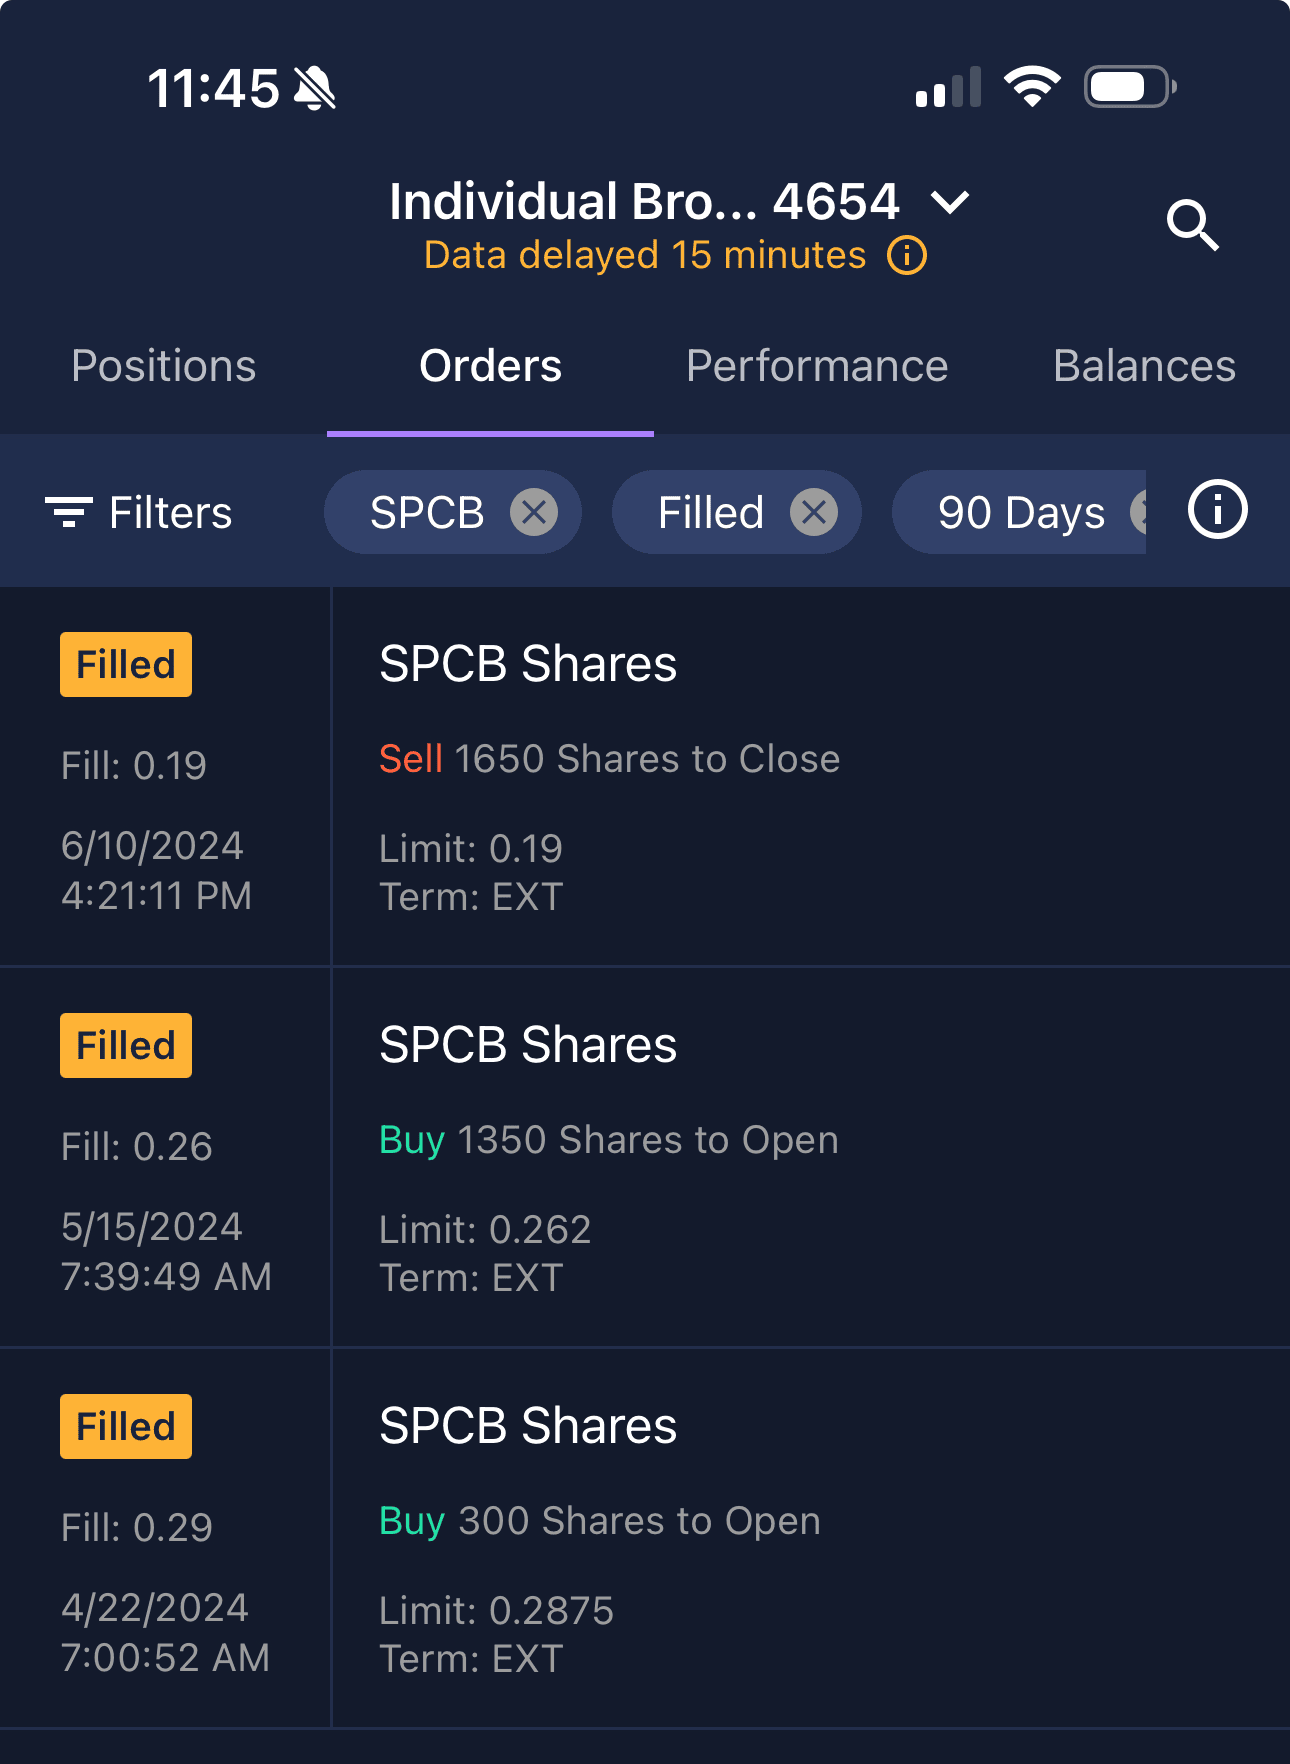Tap the Individual Brokerage 4654 account title
Screen dimensions: 1290x1764
click(644, 202)
